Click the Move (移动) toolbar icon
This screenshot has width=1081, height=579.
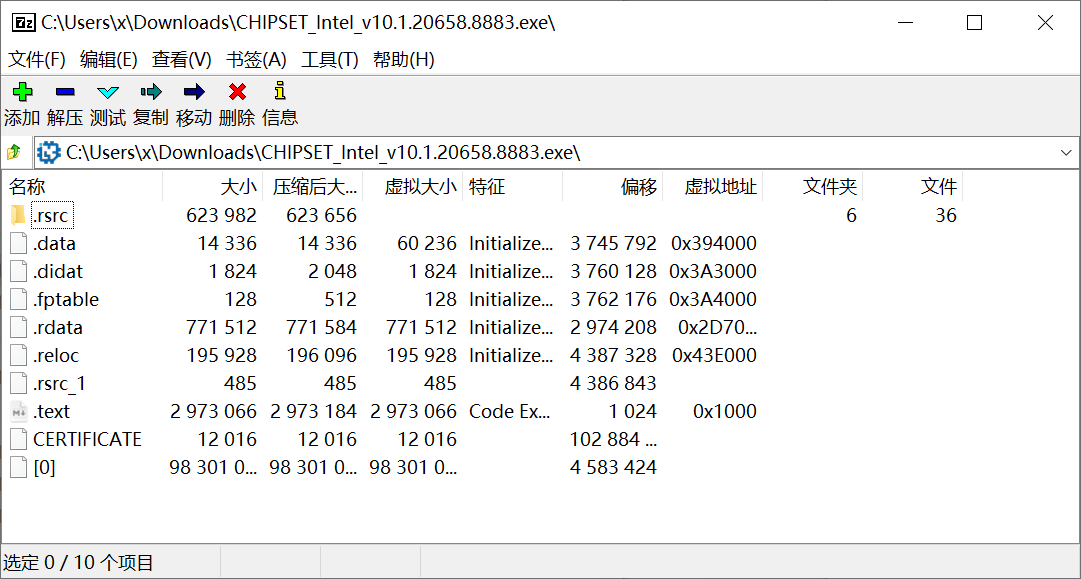[x=194, y=91]
